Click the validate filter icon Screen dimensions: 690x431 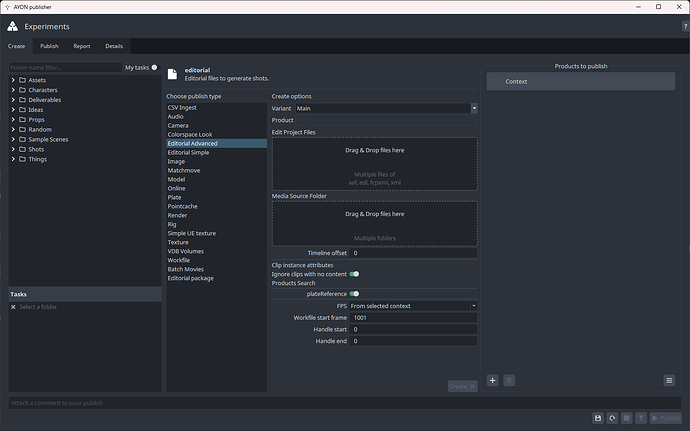pos(640,418)
